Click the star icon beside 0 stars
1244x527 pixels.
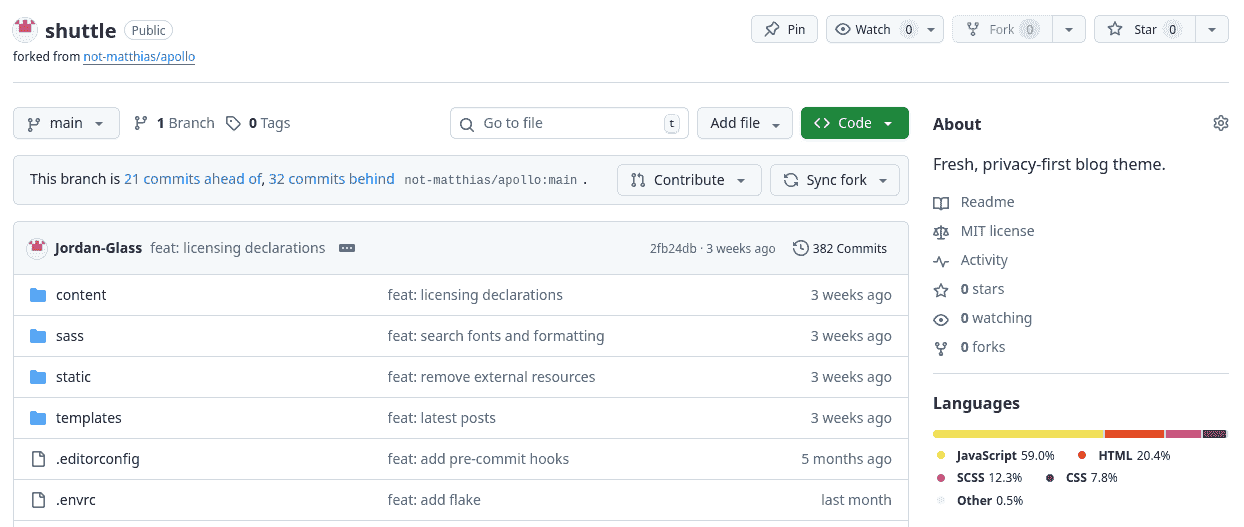[941, 290]
